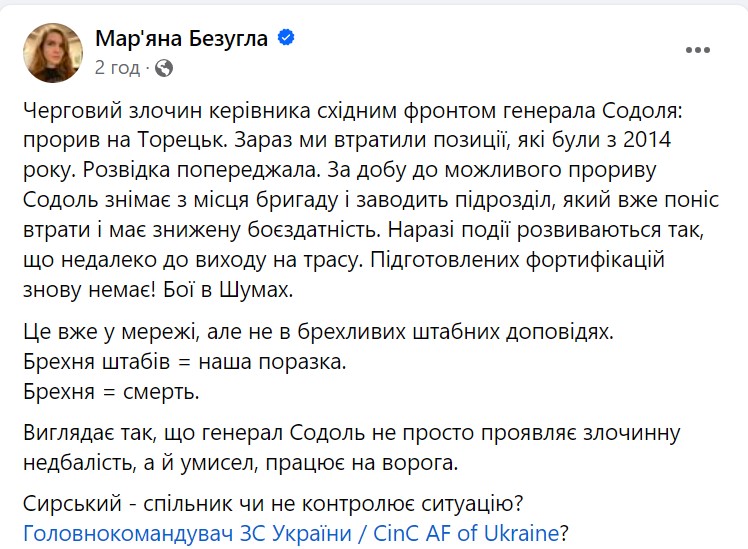The image size is (748, 549).
Task: Click the line "Брехня = смерть."
Action: (110, 389)
